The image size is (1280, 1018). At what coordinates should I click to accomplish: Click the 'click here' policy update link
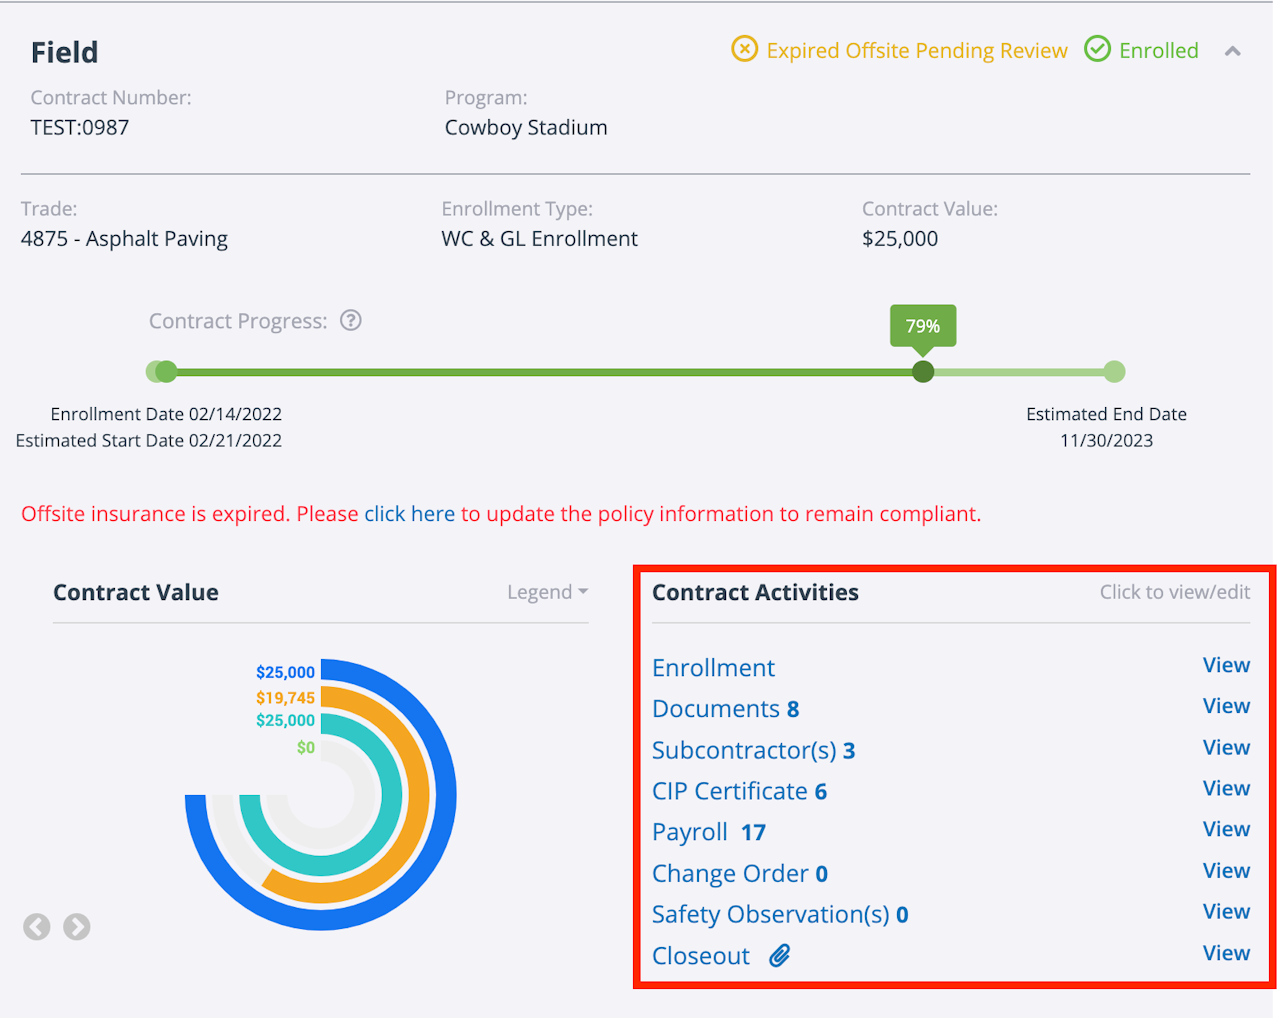tap(409, 514)
